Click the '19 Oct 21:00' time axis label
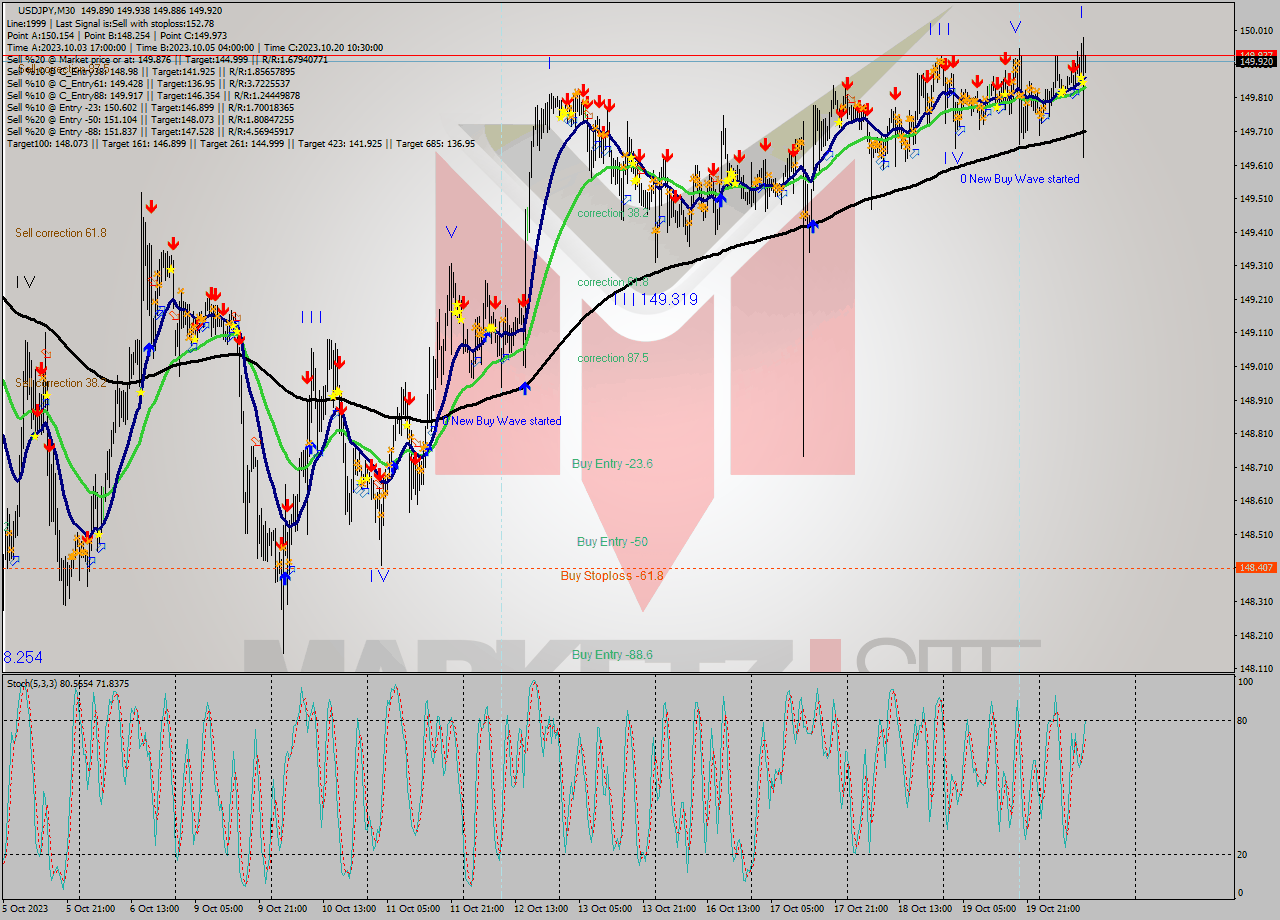 click(1052, 909)
